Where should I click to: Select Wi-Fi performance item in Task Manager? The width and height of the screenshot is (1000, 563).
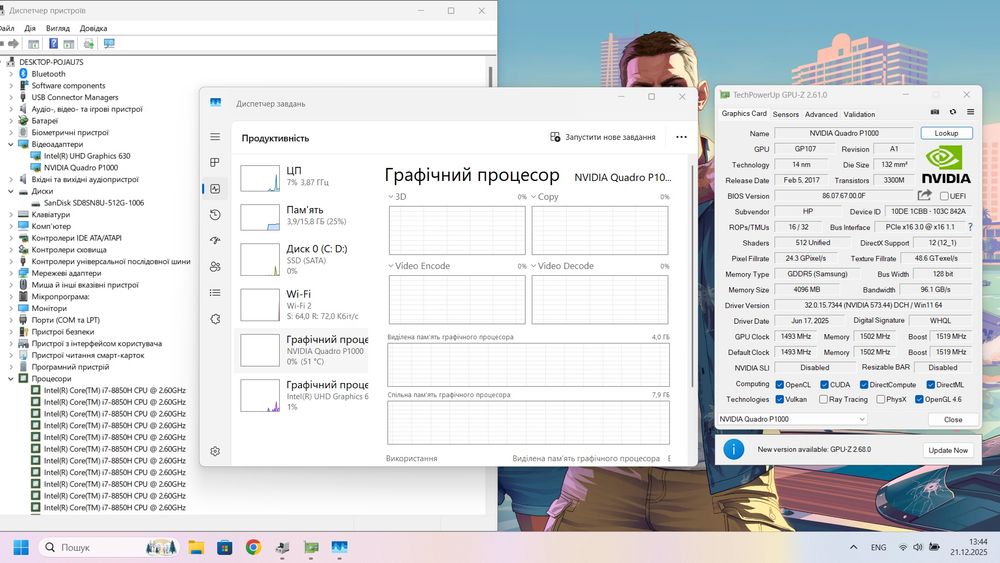click(x=301, y=305)
